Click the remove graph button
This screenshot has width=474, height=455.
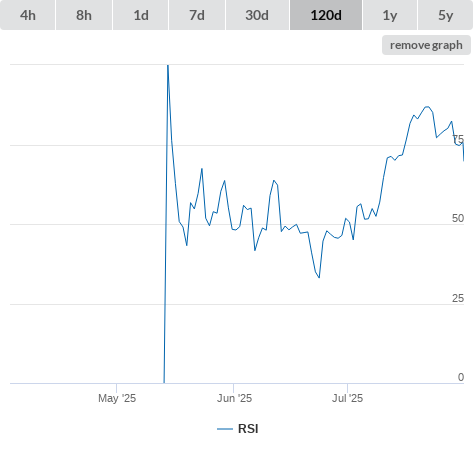426,45
